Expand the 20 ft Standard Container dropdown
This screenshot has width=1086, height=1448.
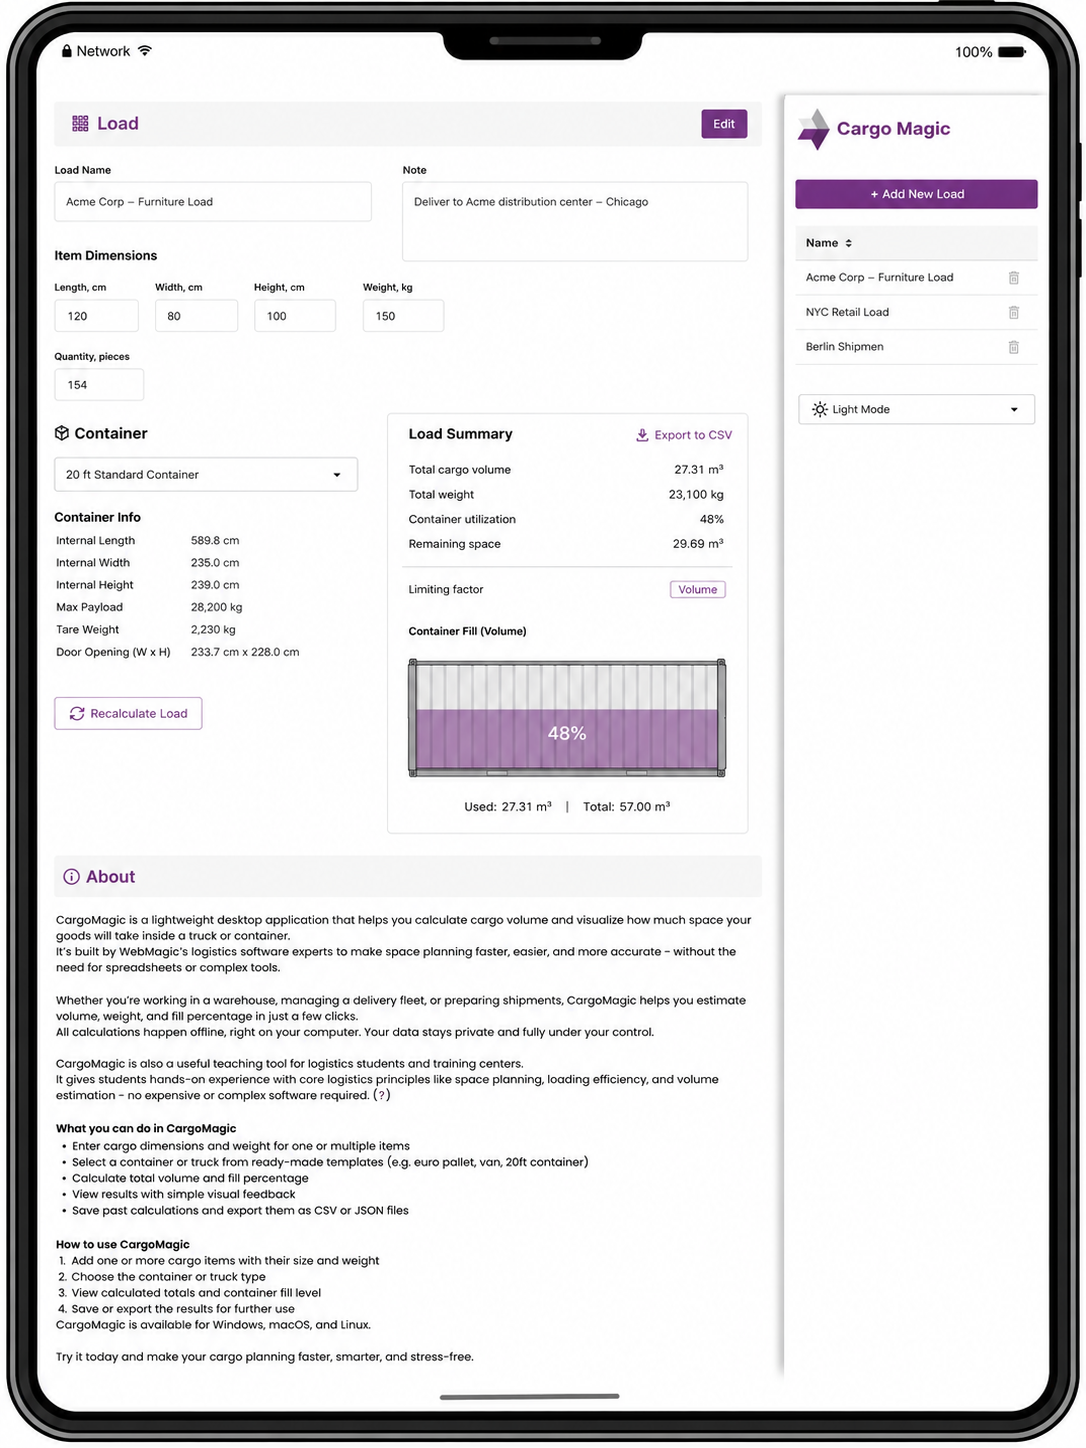point(205,474)
